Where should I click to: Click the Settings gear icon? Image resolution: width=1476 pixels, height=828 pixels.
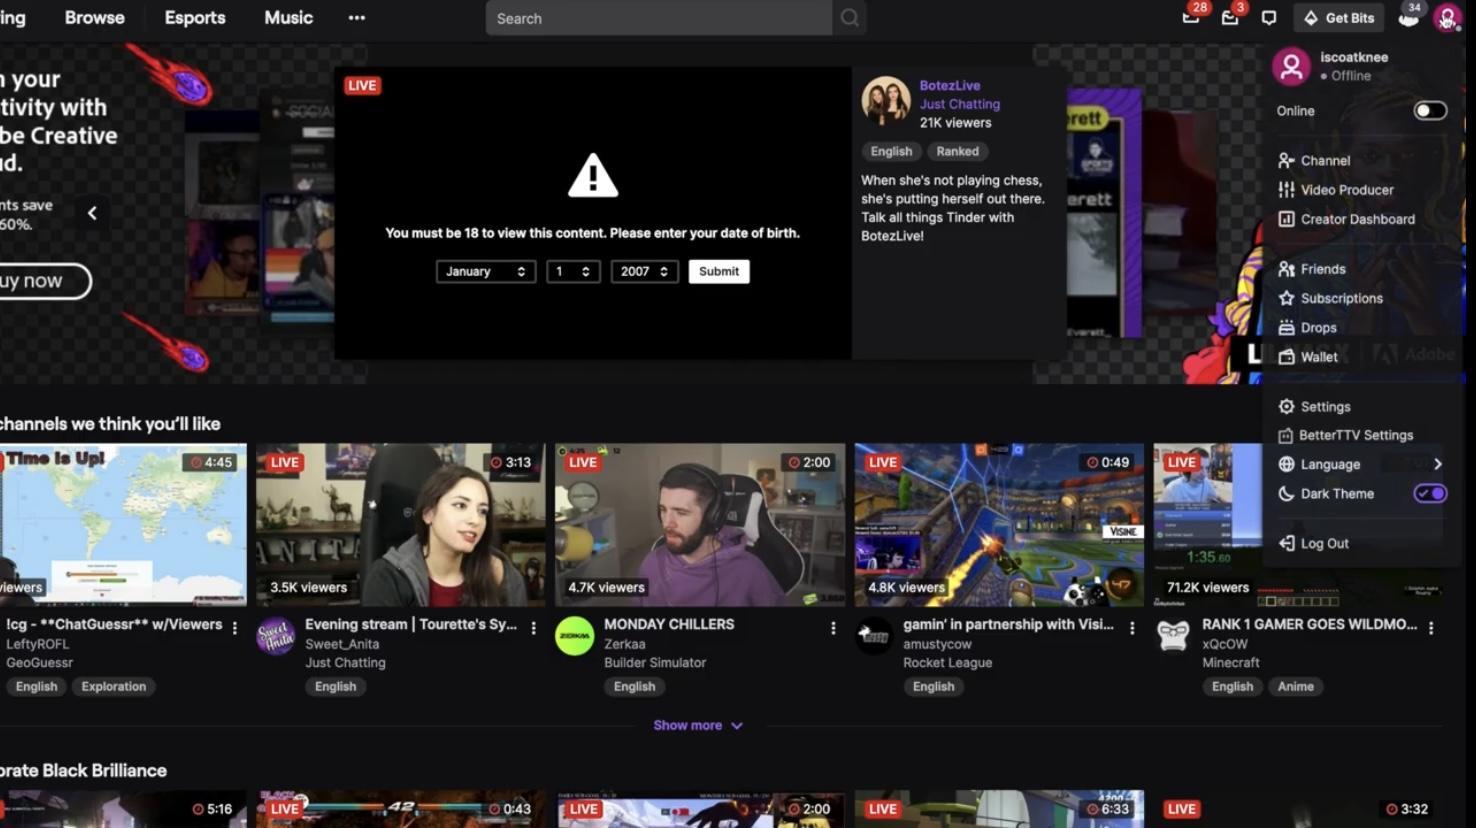click(1286, 407)
